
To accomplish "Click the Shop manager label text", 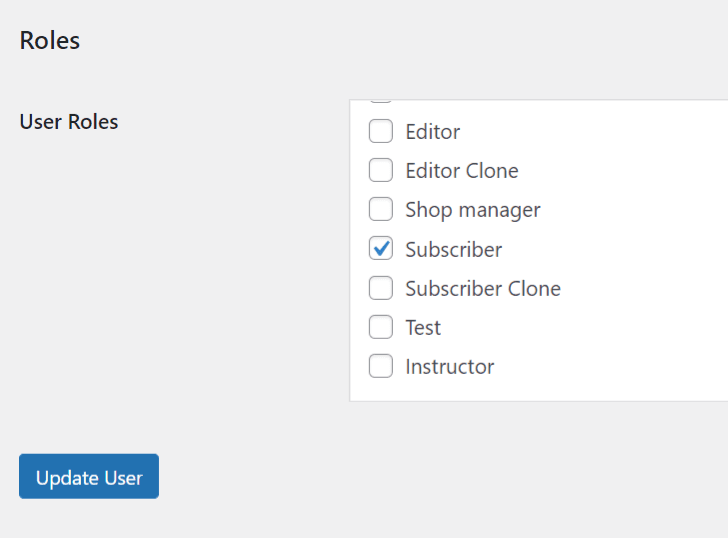I will click(473, 210).
